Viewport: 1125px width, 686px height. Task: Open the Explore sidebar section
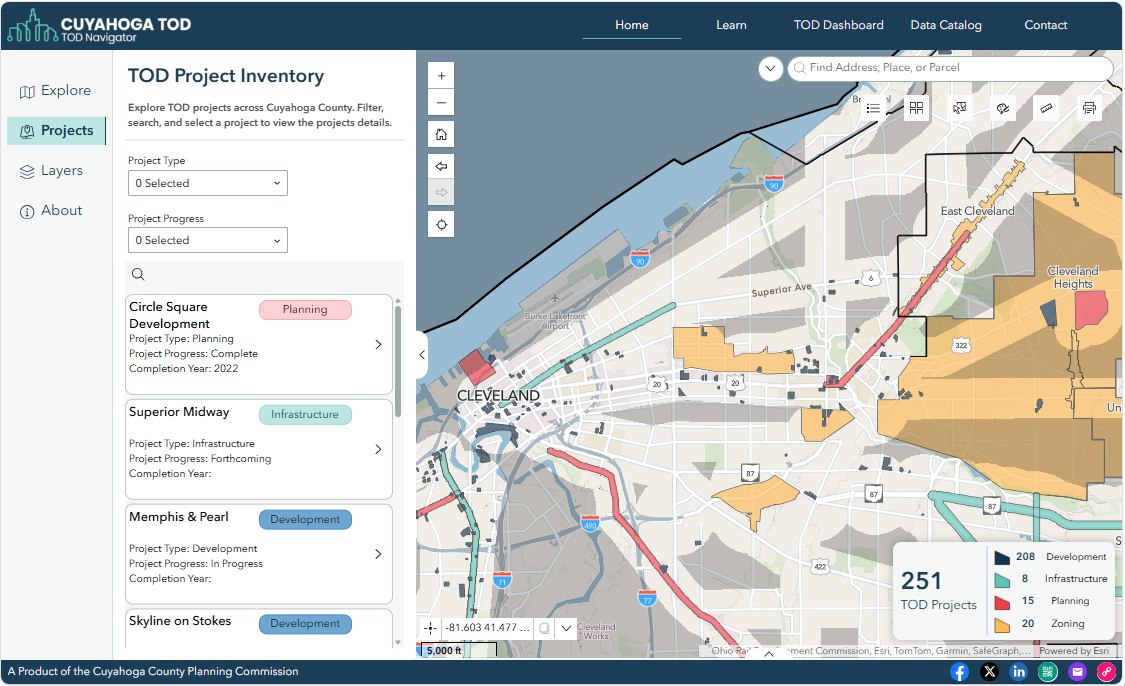[56, 91]
